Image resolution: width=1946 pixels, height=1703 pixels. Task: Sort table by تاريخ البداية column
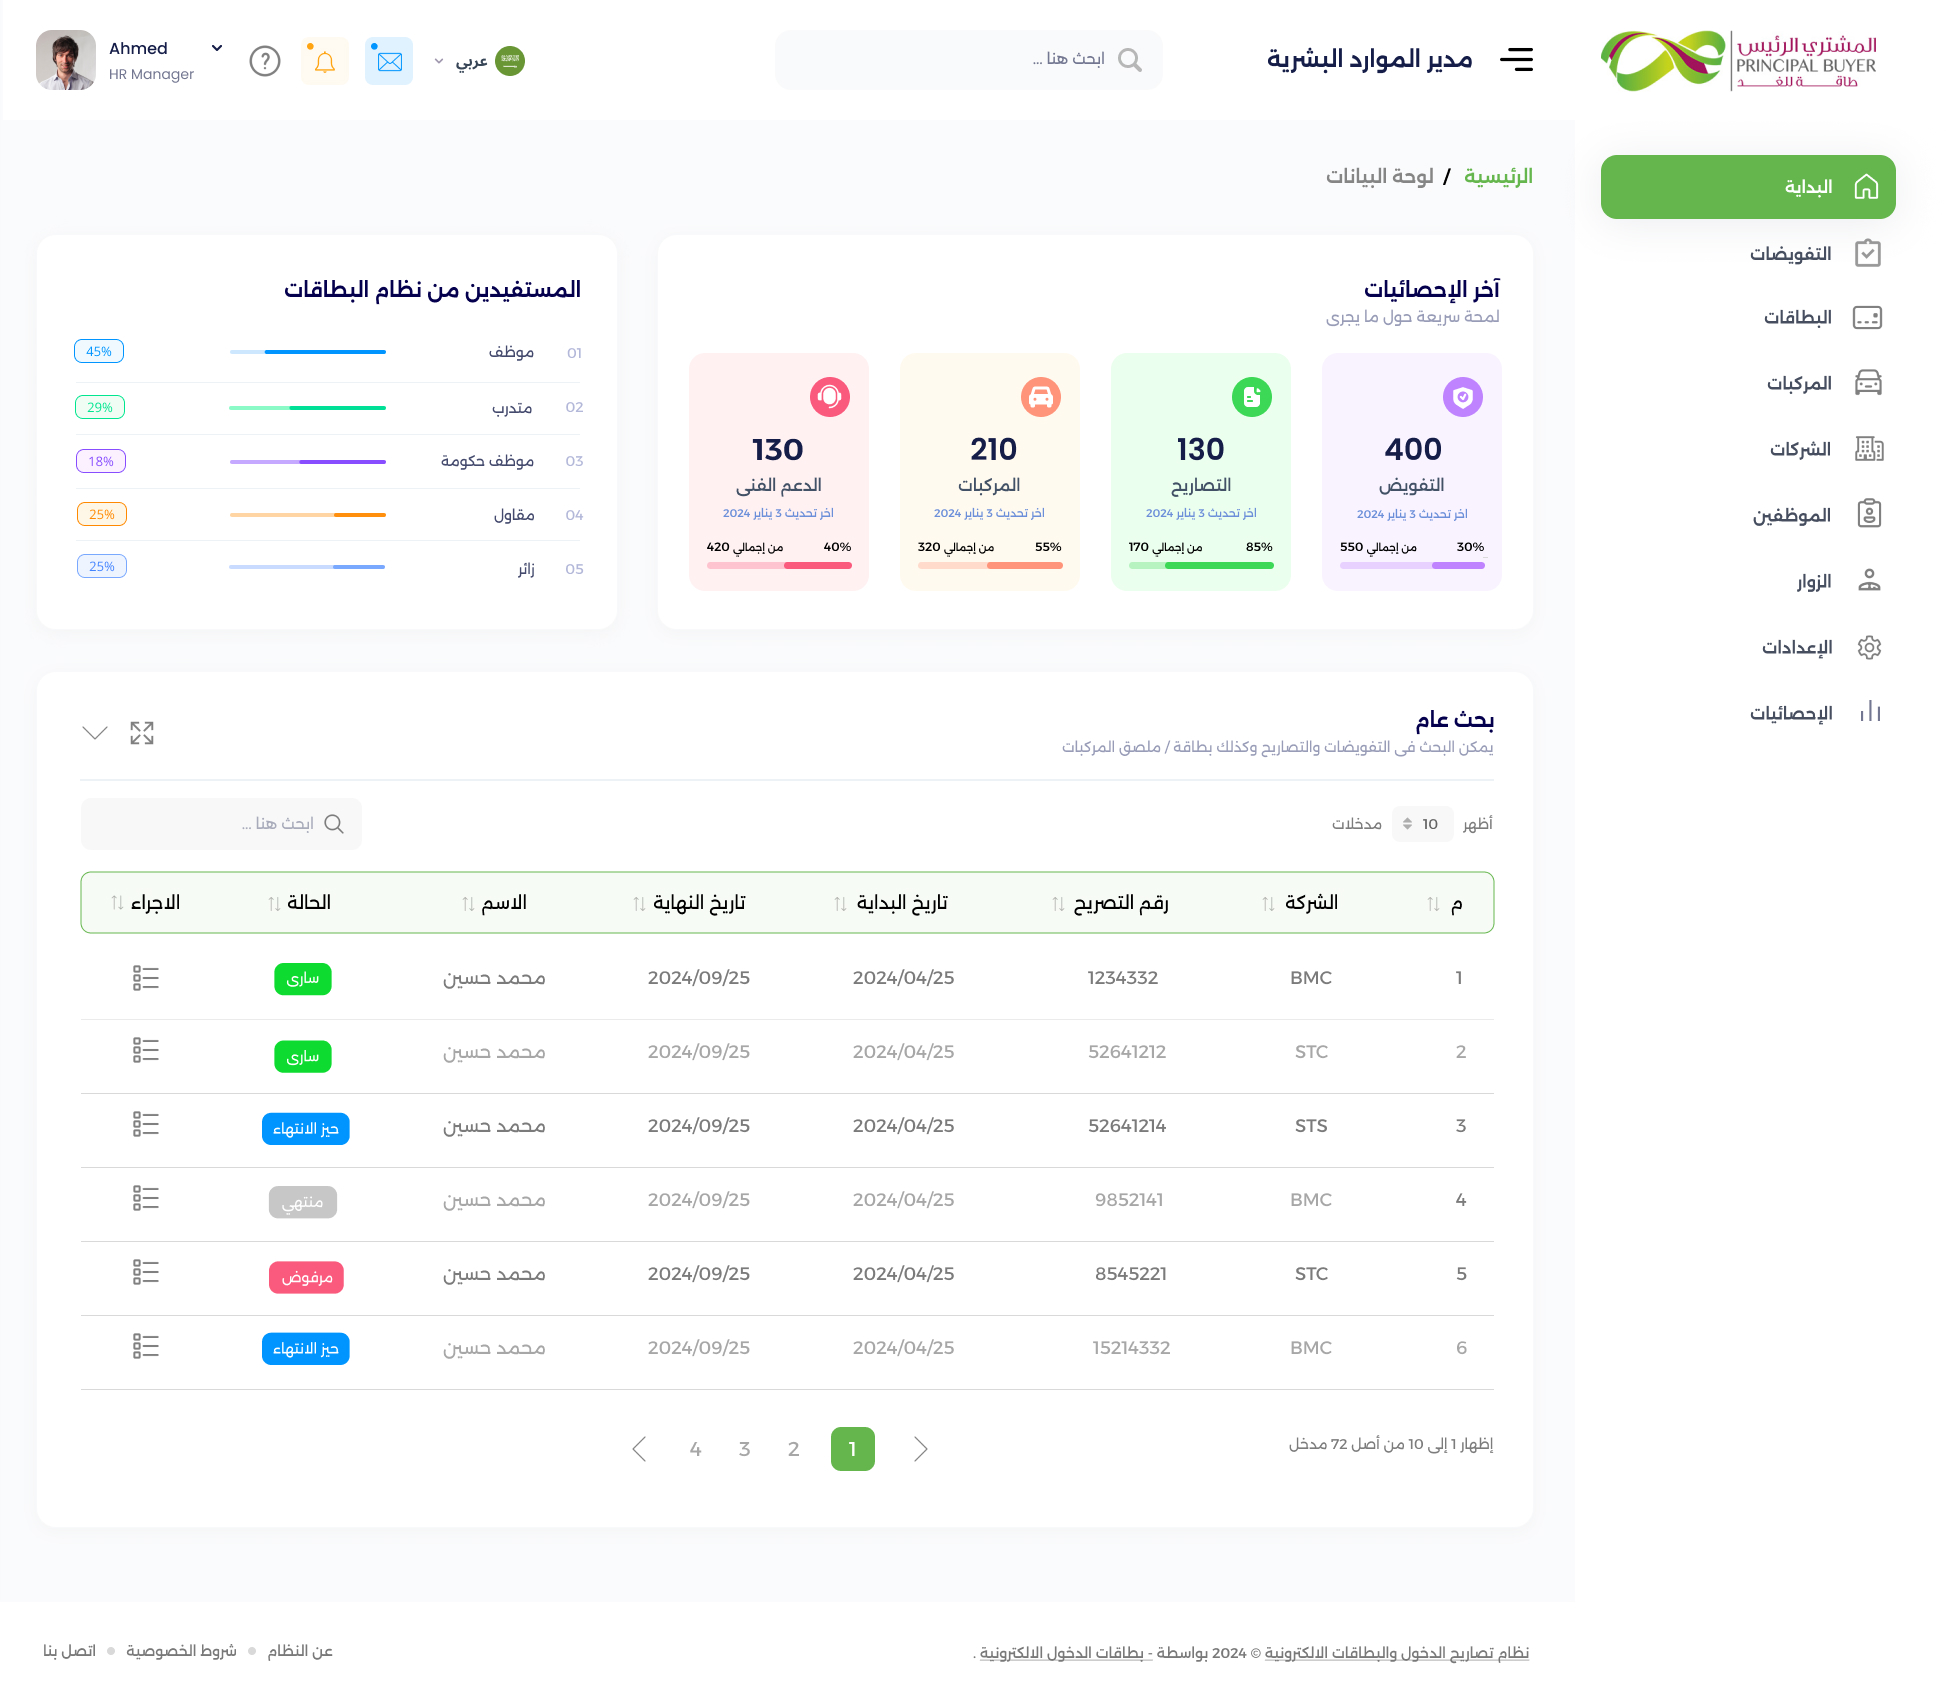coord(891,903)
